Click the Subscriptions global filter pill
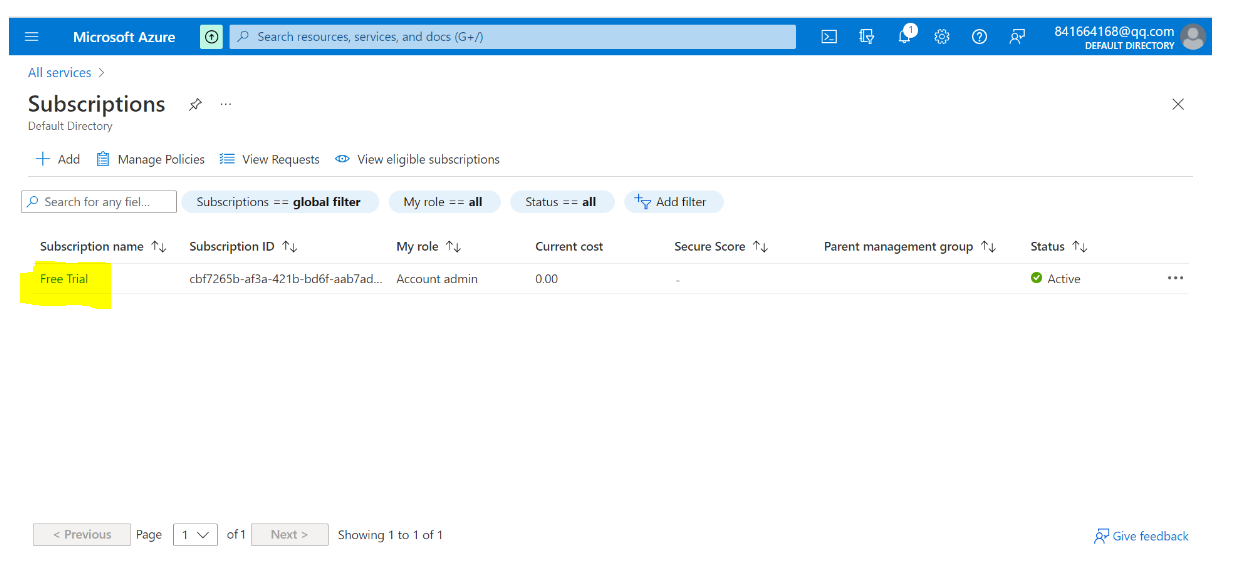This screenshot has width=1242, height=565. (280, 202)
